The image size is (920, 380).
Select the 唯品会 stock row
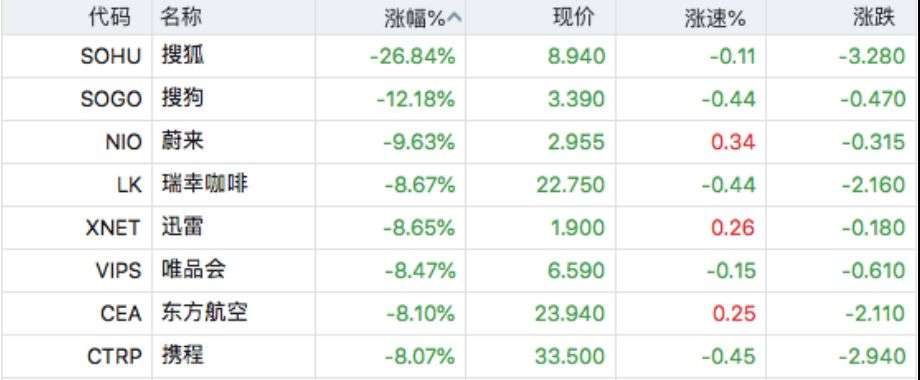(x=460, y=270)
